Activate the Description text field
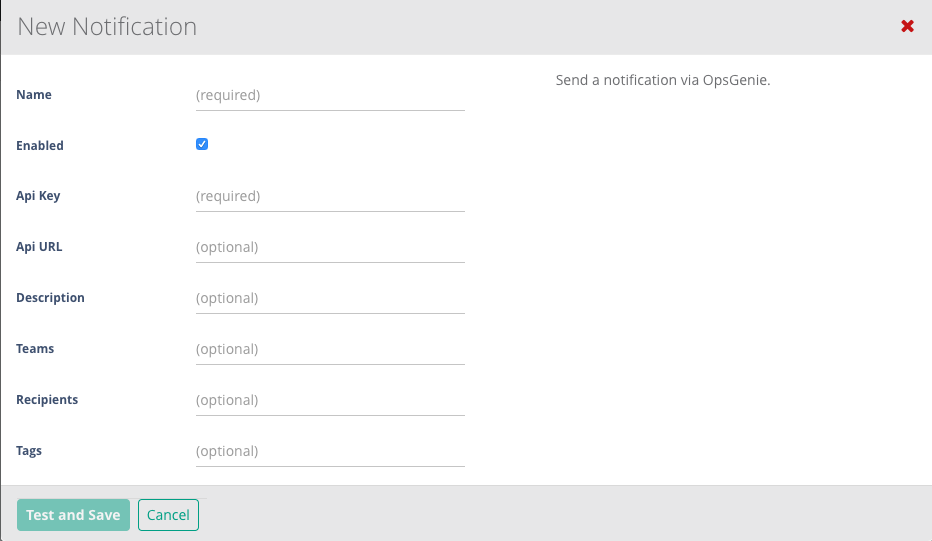Screen dimensions: 932x541 click(330, 298)
